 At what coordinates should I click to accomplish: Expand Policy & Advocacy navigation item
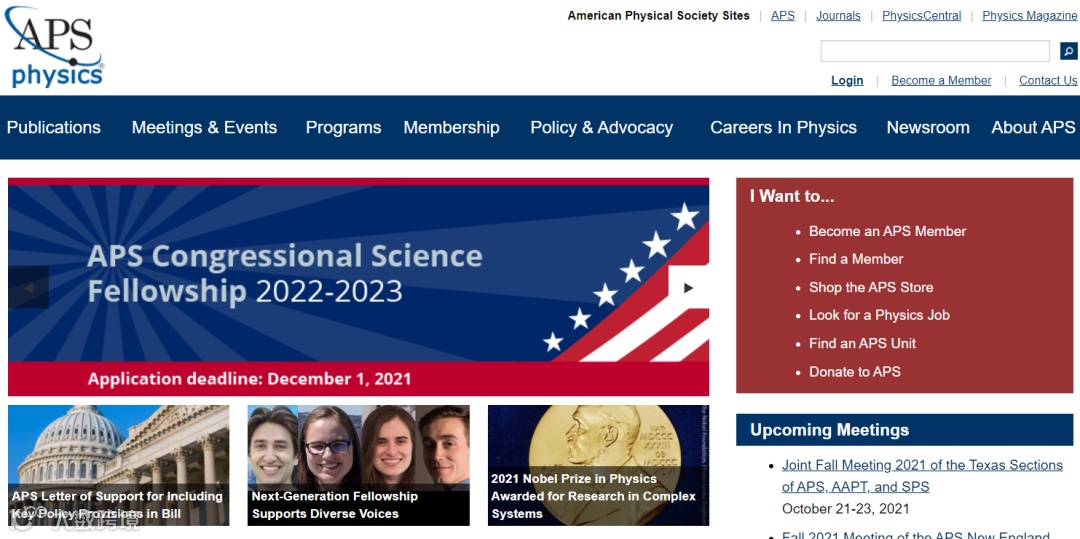[x=601, y=127]
